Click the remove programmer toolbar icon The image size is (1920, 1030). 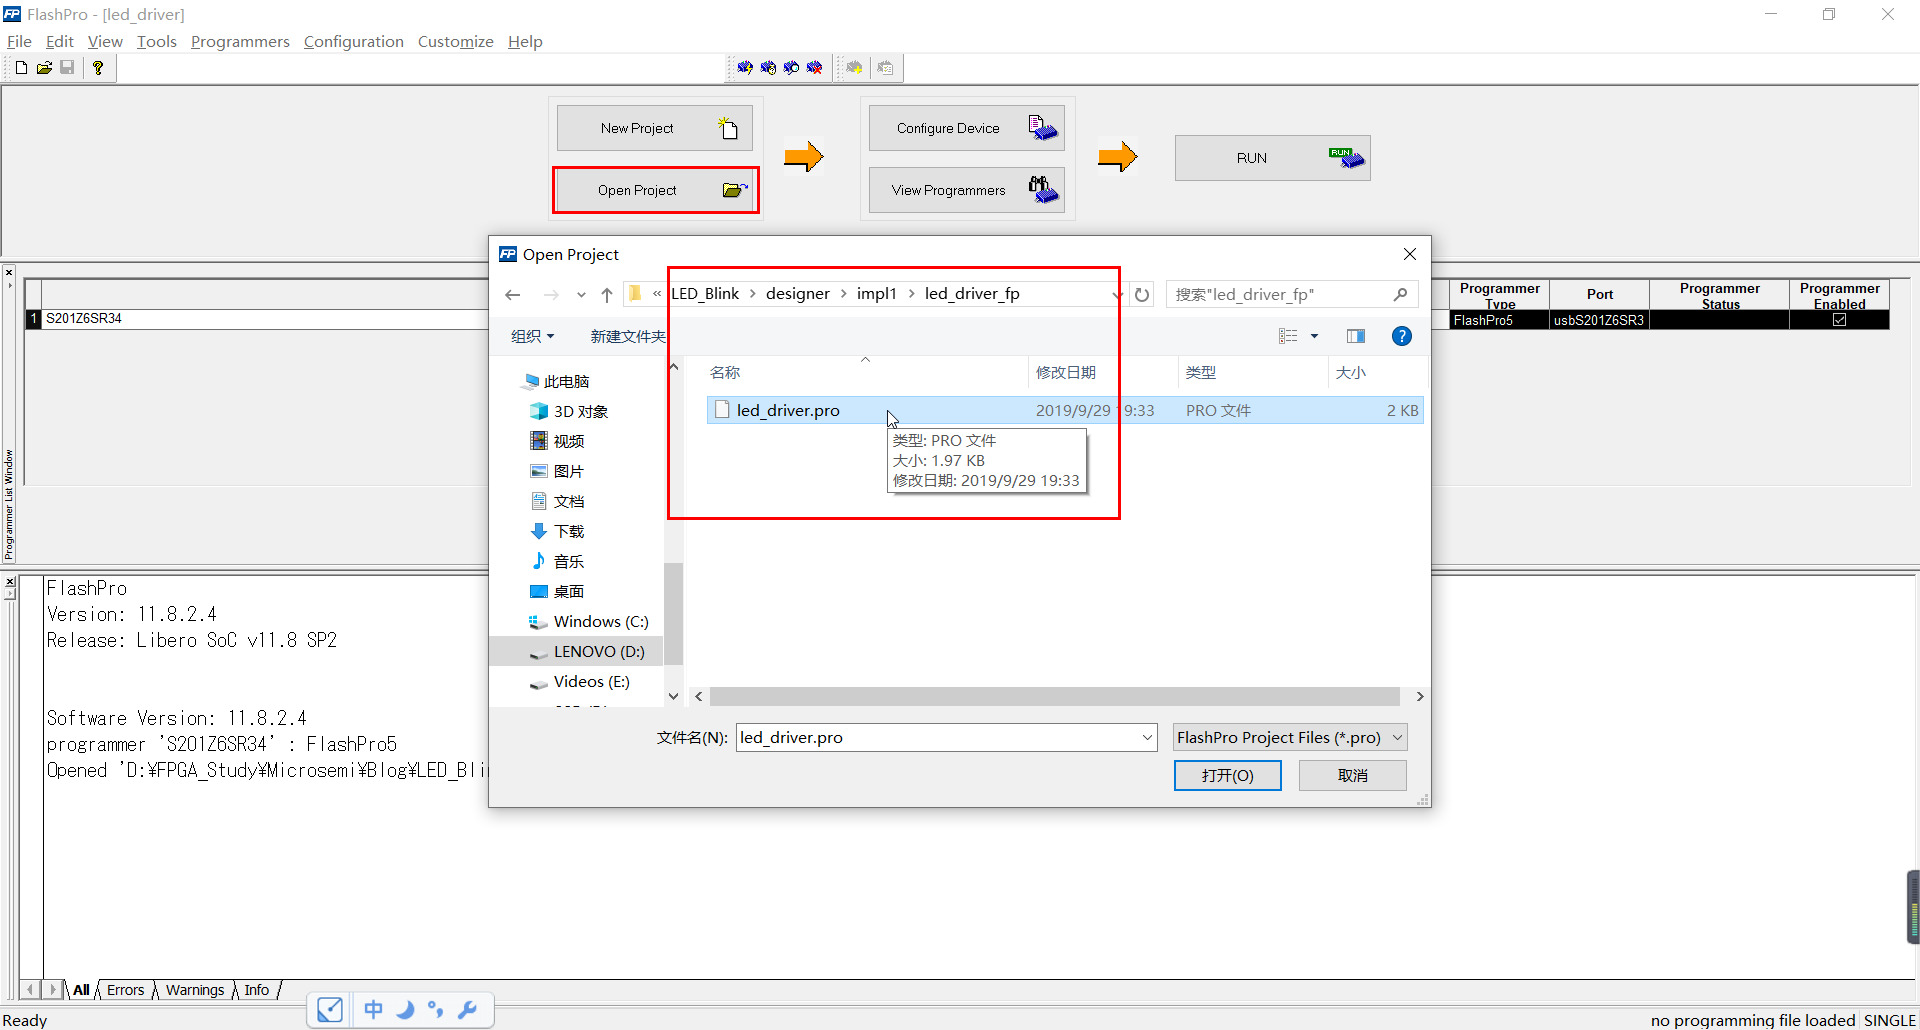[x=815, y=67]
